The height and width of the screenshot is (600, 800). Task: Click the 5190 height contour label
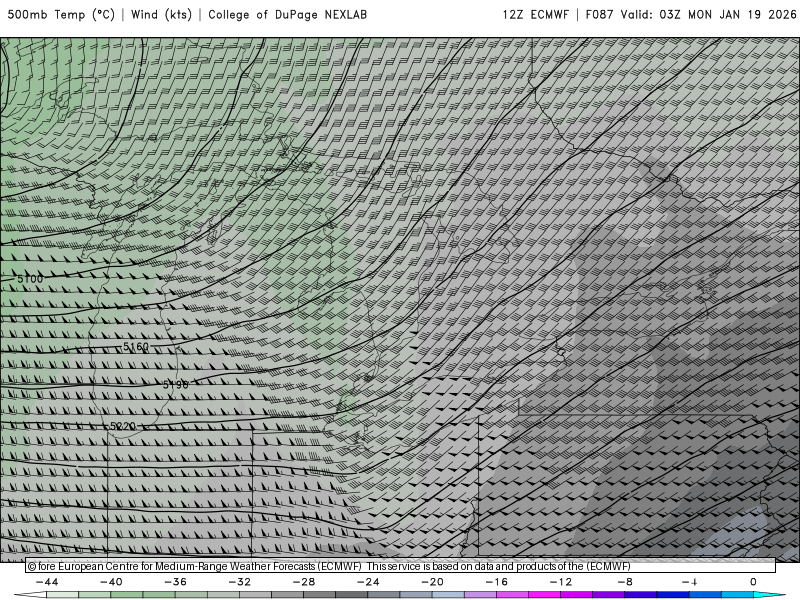(x=176, y=384)
